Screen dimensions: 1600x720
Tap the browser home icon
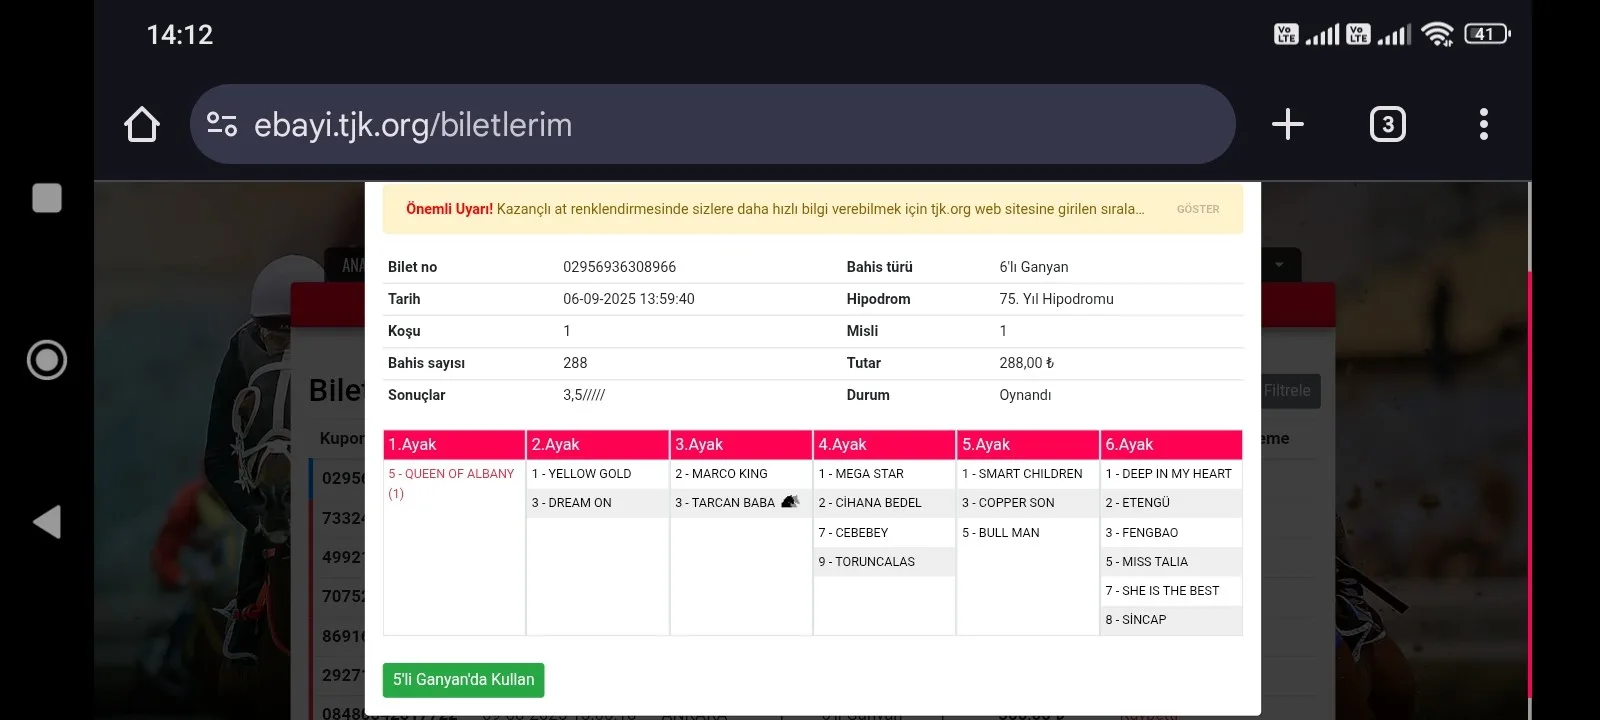pyautogui.click(x=142, y=125)
